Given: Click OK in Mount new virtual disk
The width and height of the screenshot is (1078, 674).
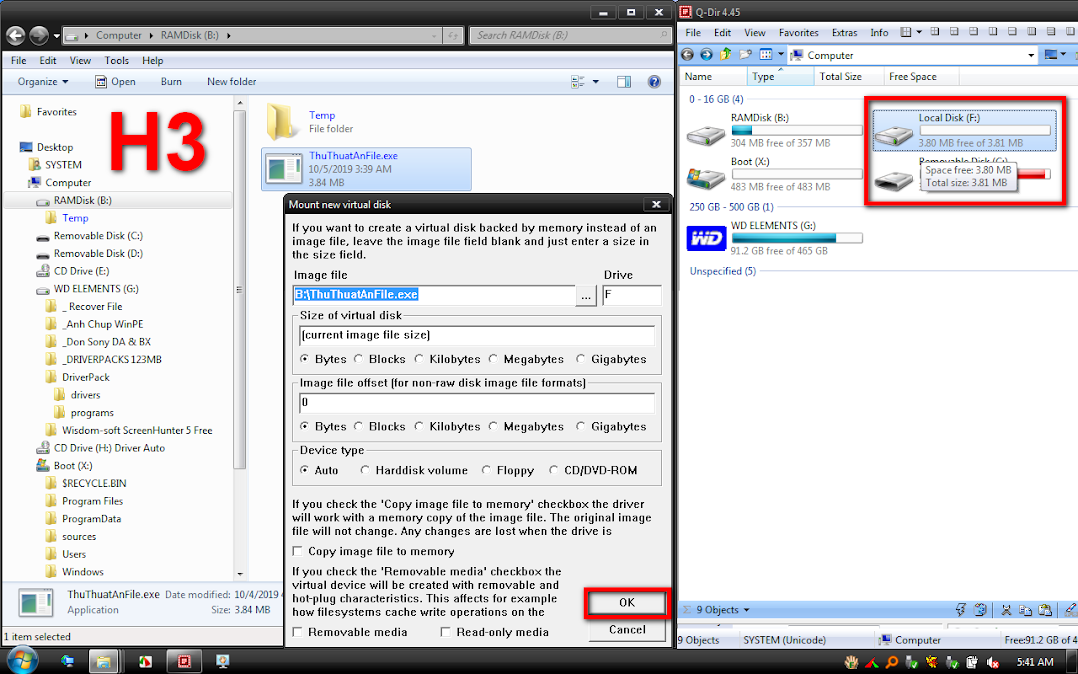Looking at the screenshot, I should point(626,602).
